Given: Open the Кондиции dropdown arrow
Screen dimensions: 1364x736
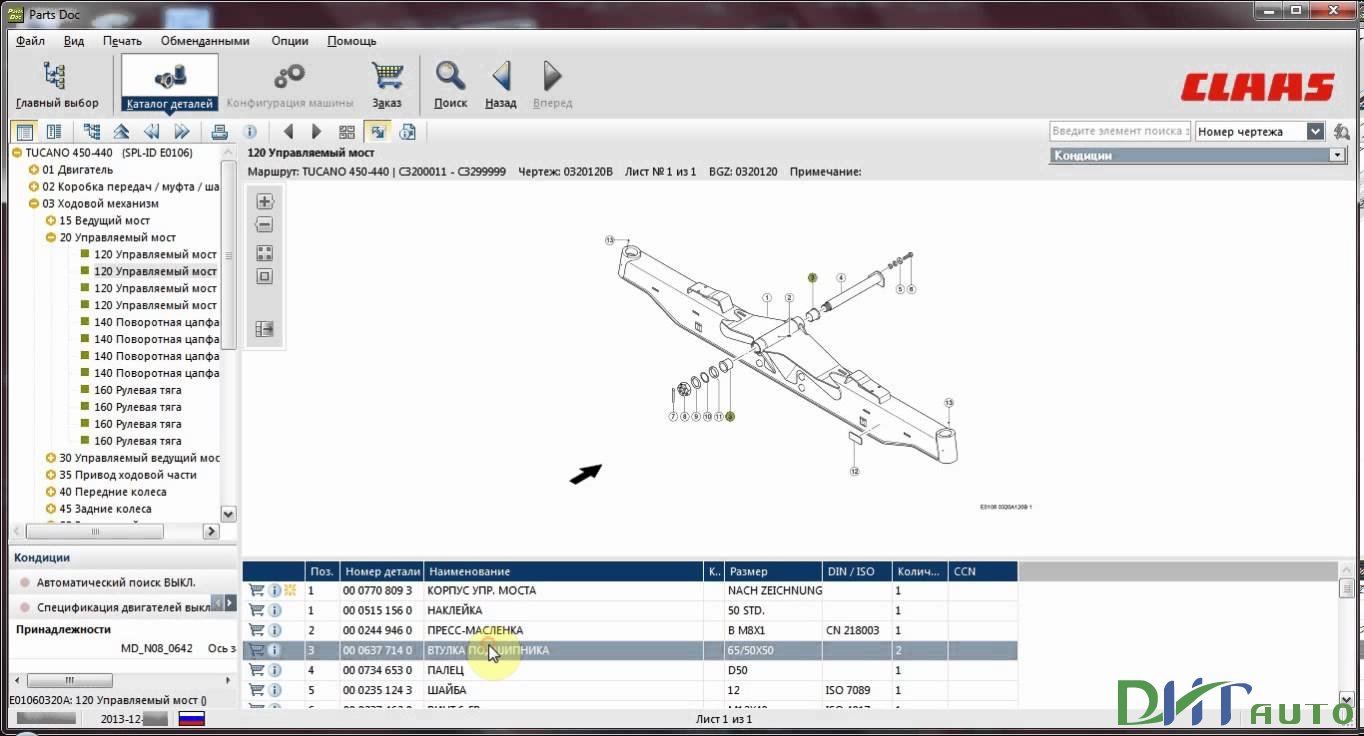Looking at the screenshot, I should [x=1337, y=155].
